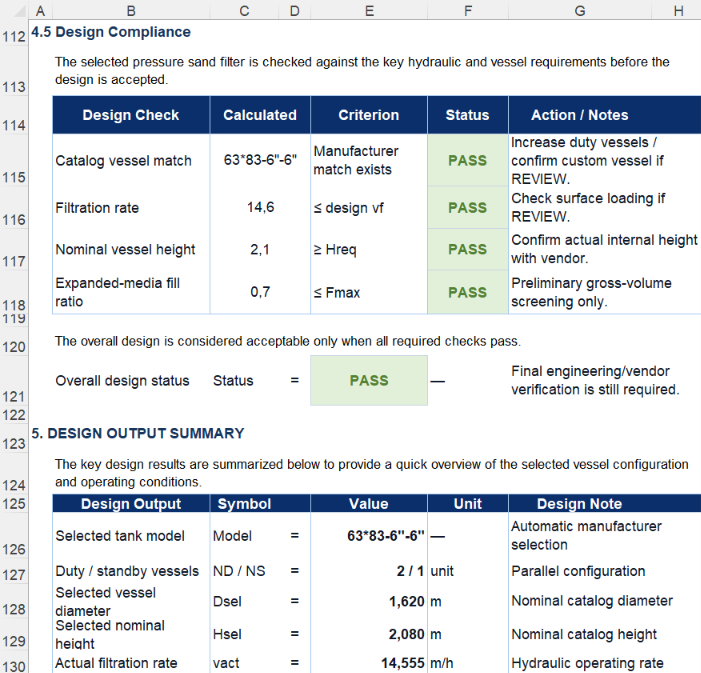Click the select-all corner triangle
701x673 pixels.
pos(20,10)
